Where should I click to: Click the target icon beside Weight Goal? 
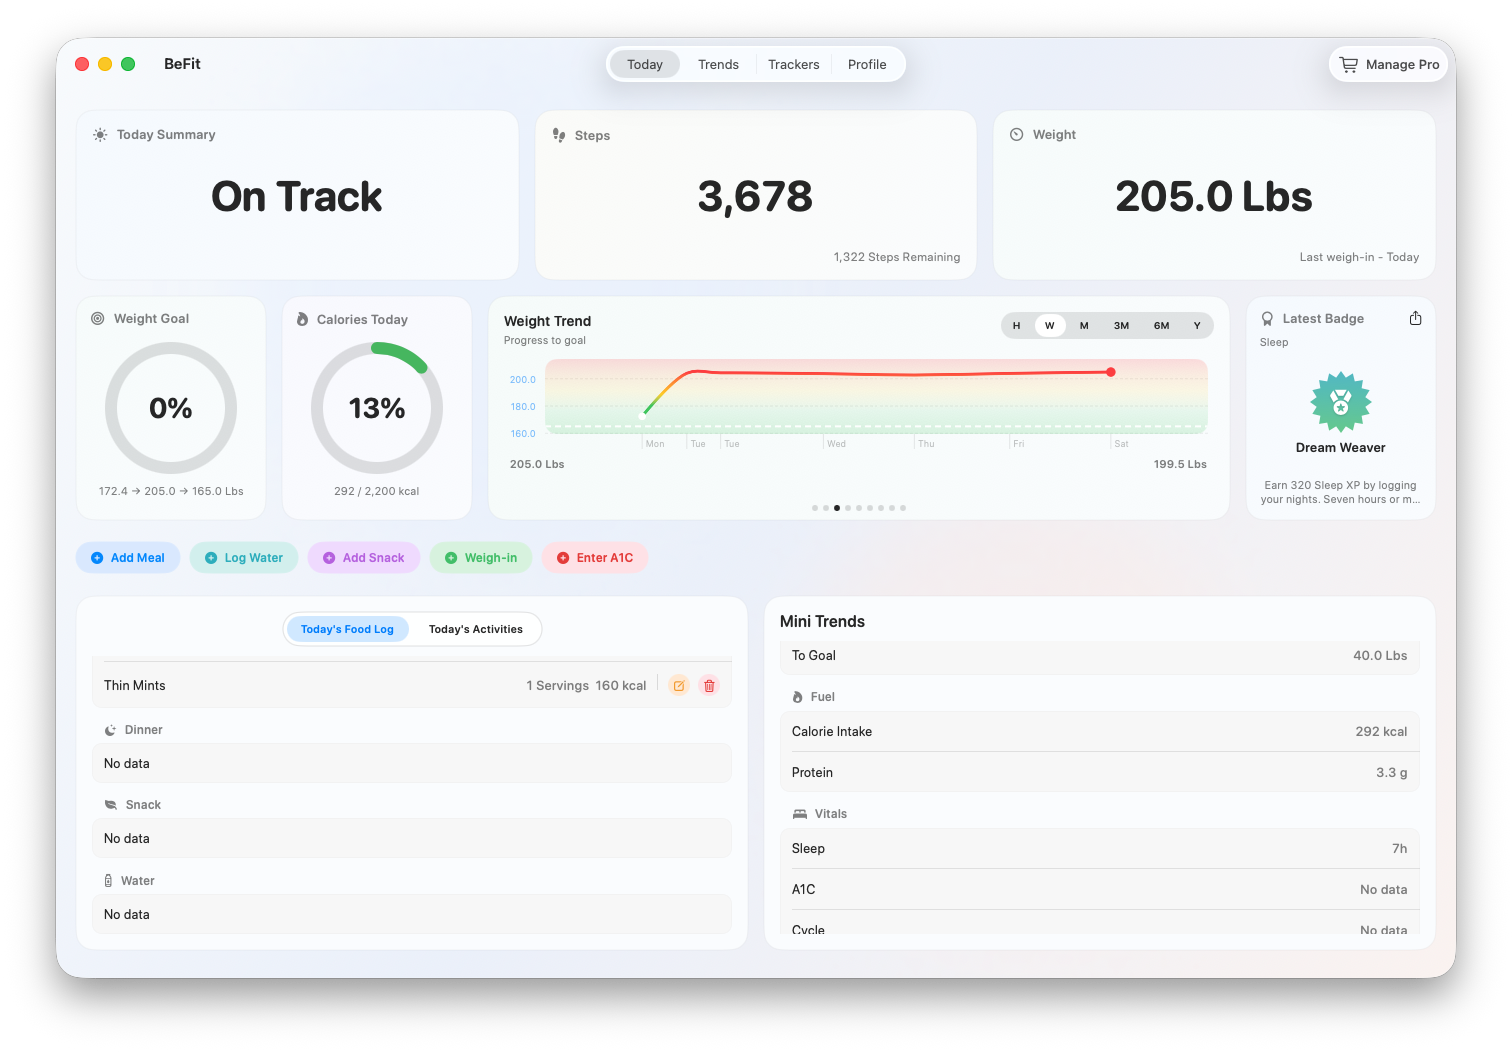[x=98, y=318]
